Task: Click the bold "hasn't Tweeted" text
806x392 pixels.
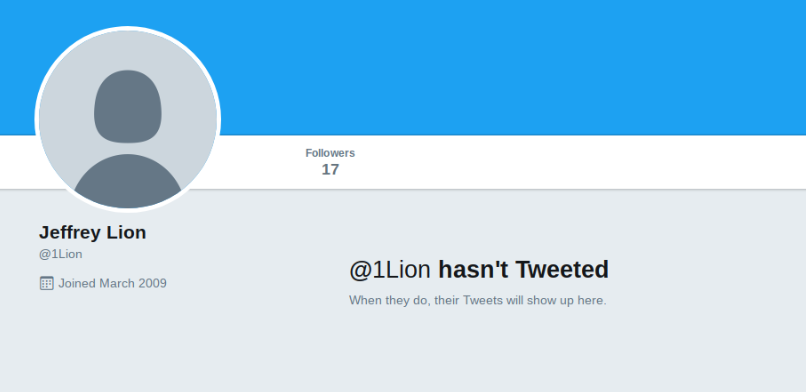Action: coord(523,270)
